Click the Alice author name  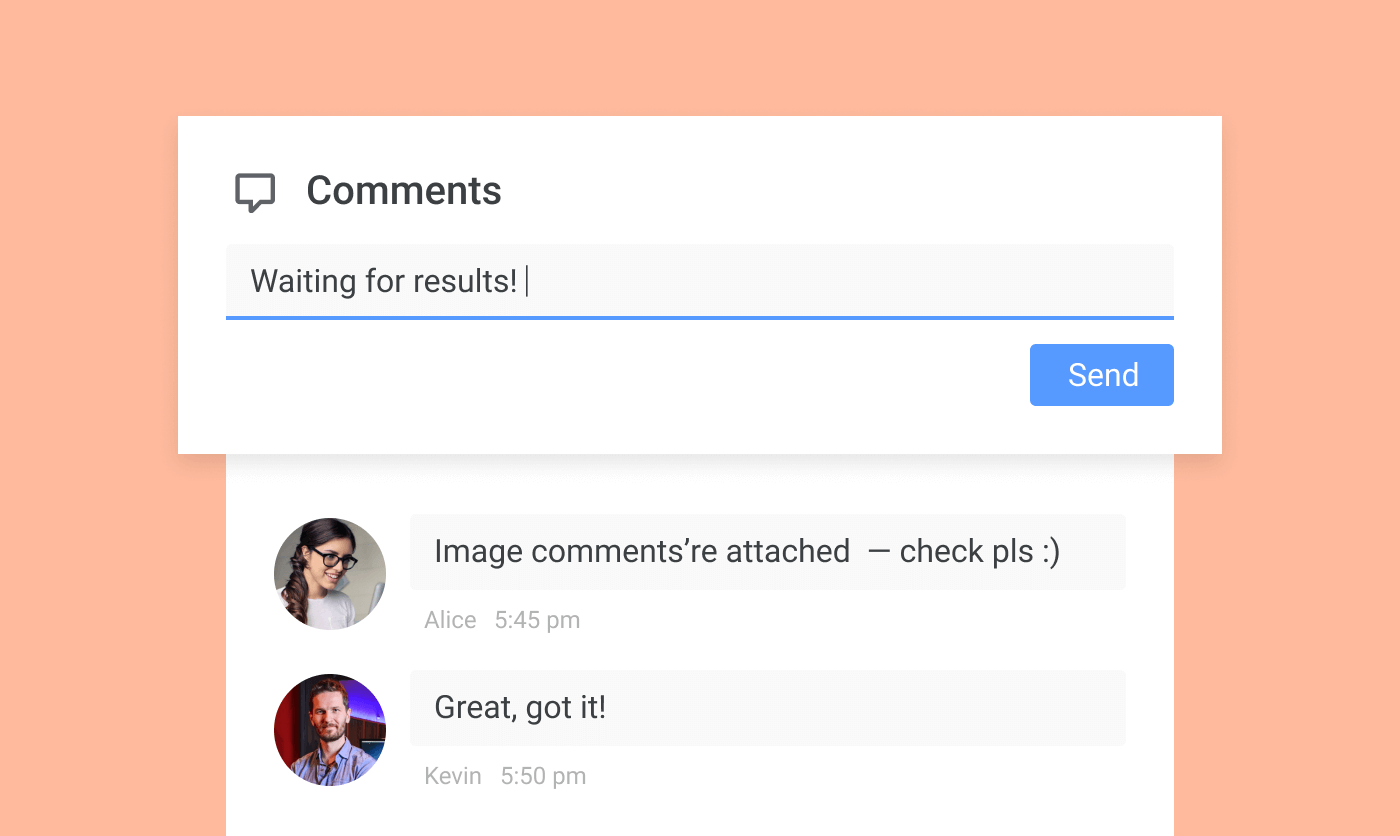(450, 620)
